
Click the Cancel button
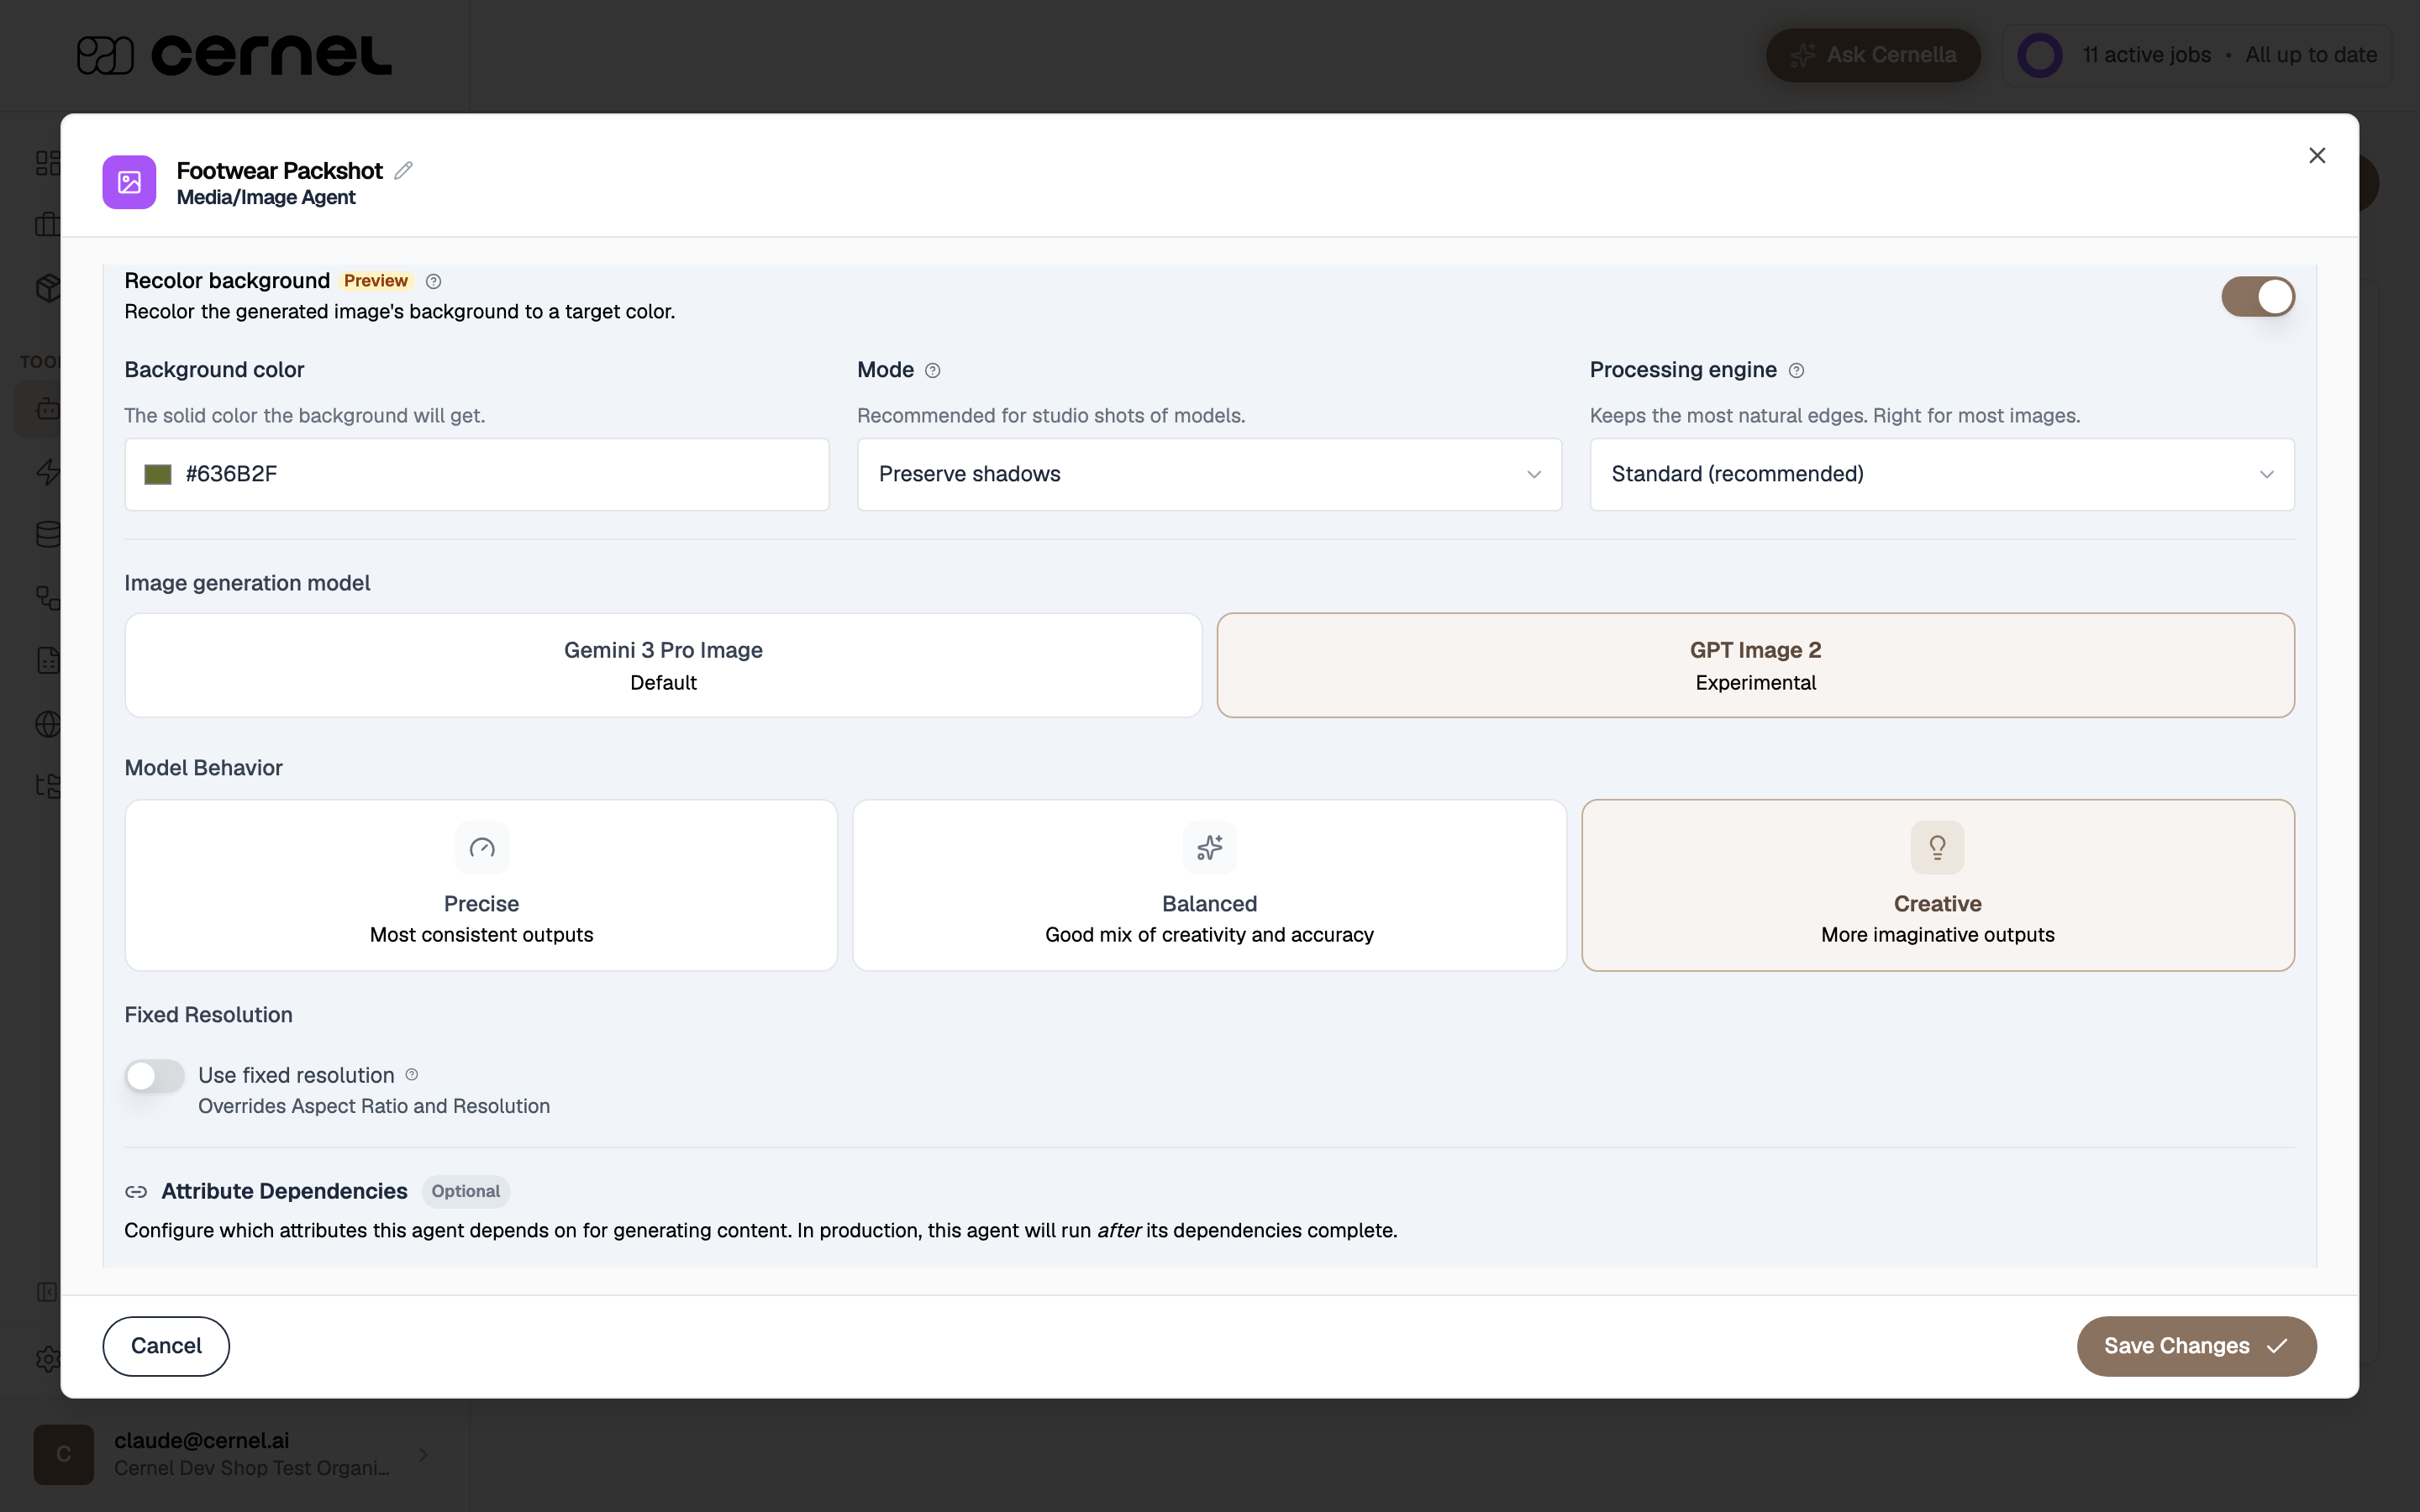point(166,1346)
